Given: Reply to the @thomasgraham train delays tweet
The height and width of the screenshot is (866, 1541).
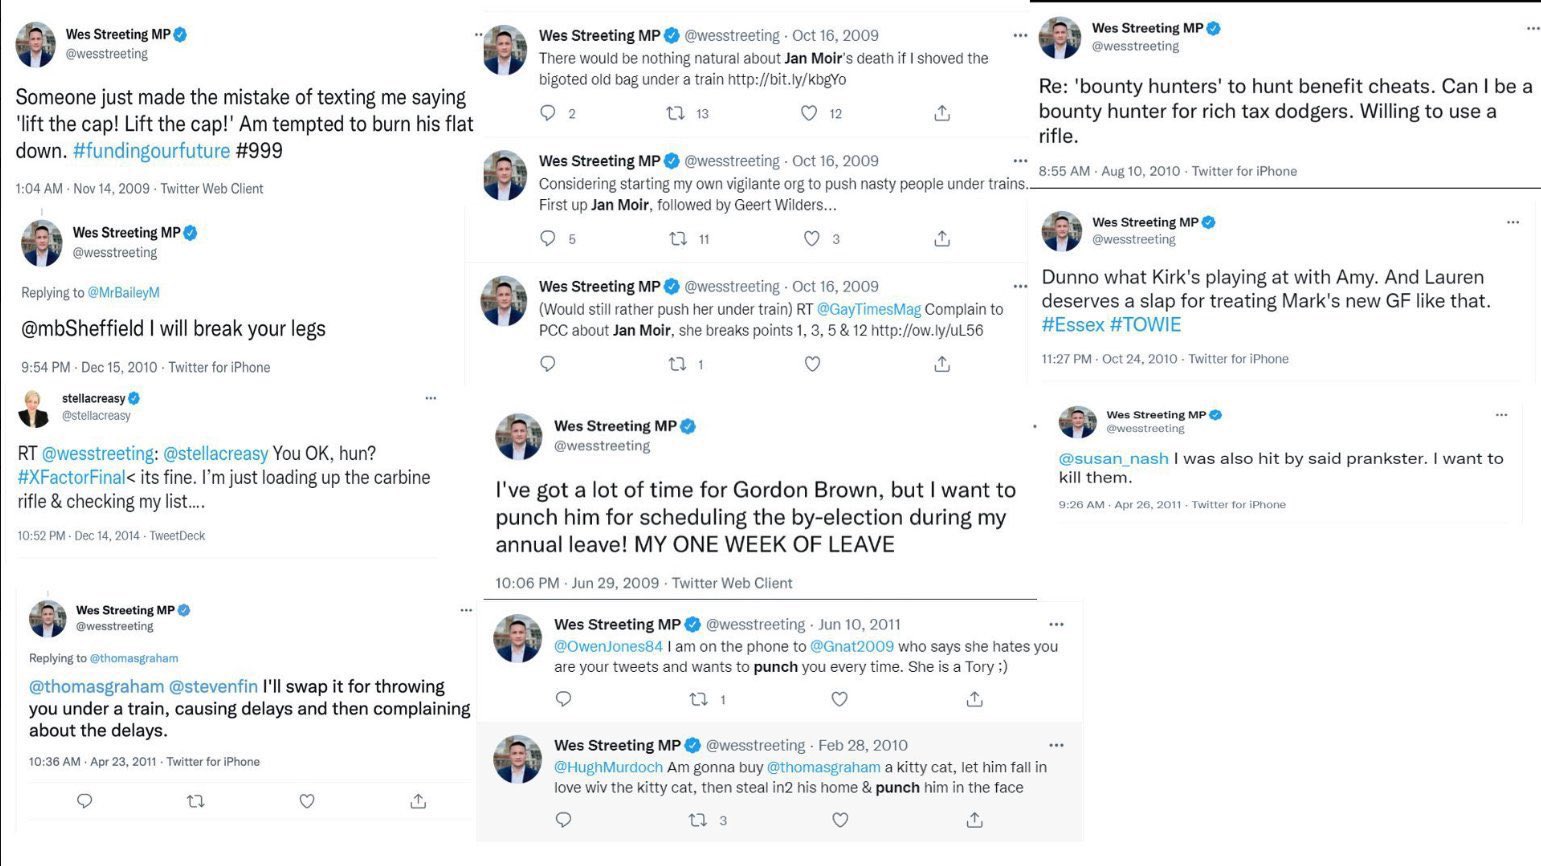Looking at the screenshot, I should 85,800.
